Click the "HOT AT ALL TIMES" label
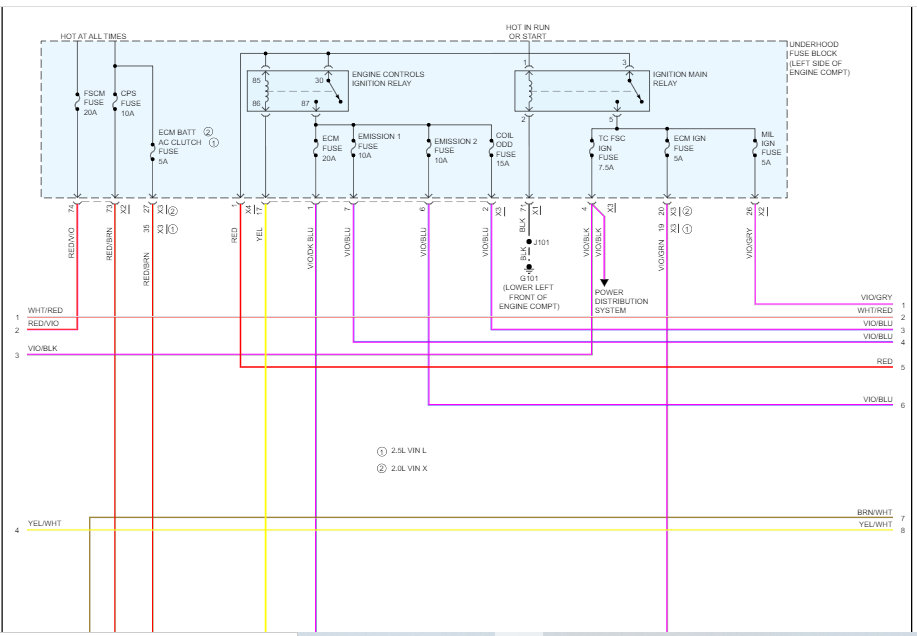 [x=93, y=36]
